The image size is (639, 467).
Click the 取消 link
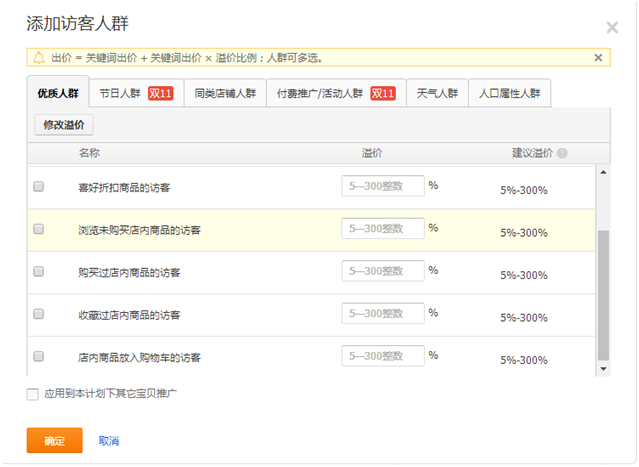tap(109, 441)
